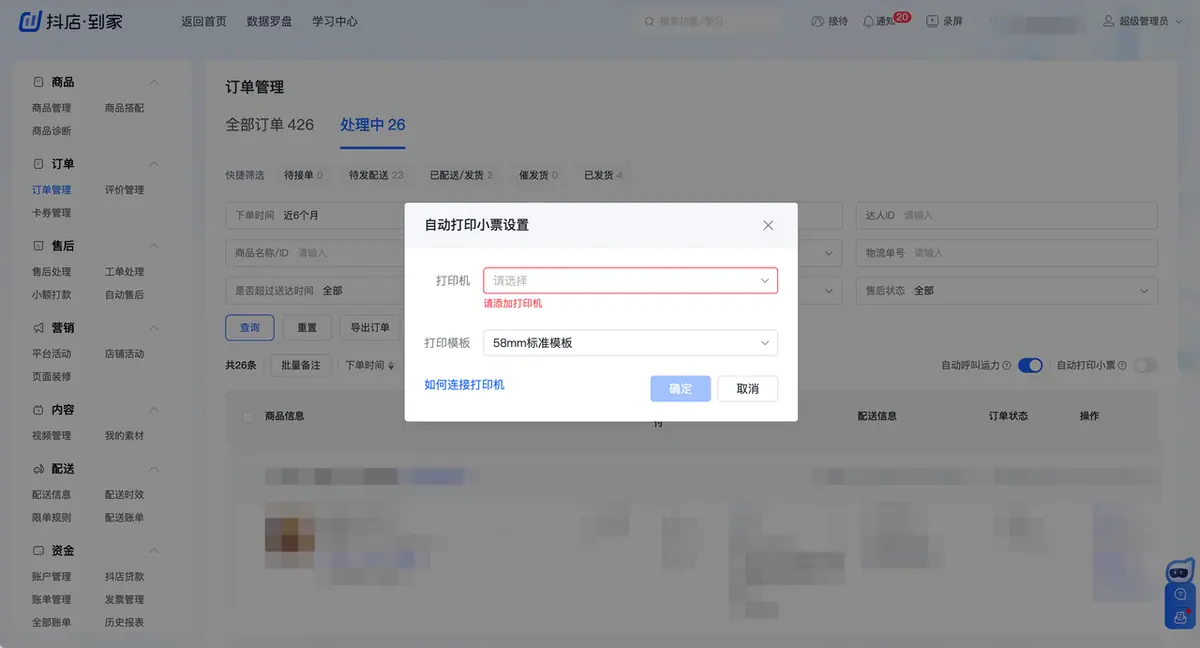Viewport: 1200px width, 648px height.
Task: Open 视频管理 in the sidebar
Action: [52, 436]
